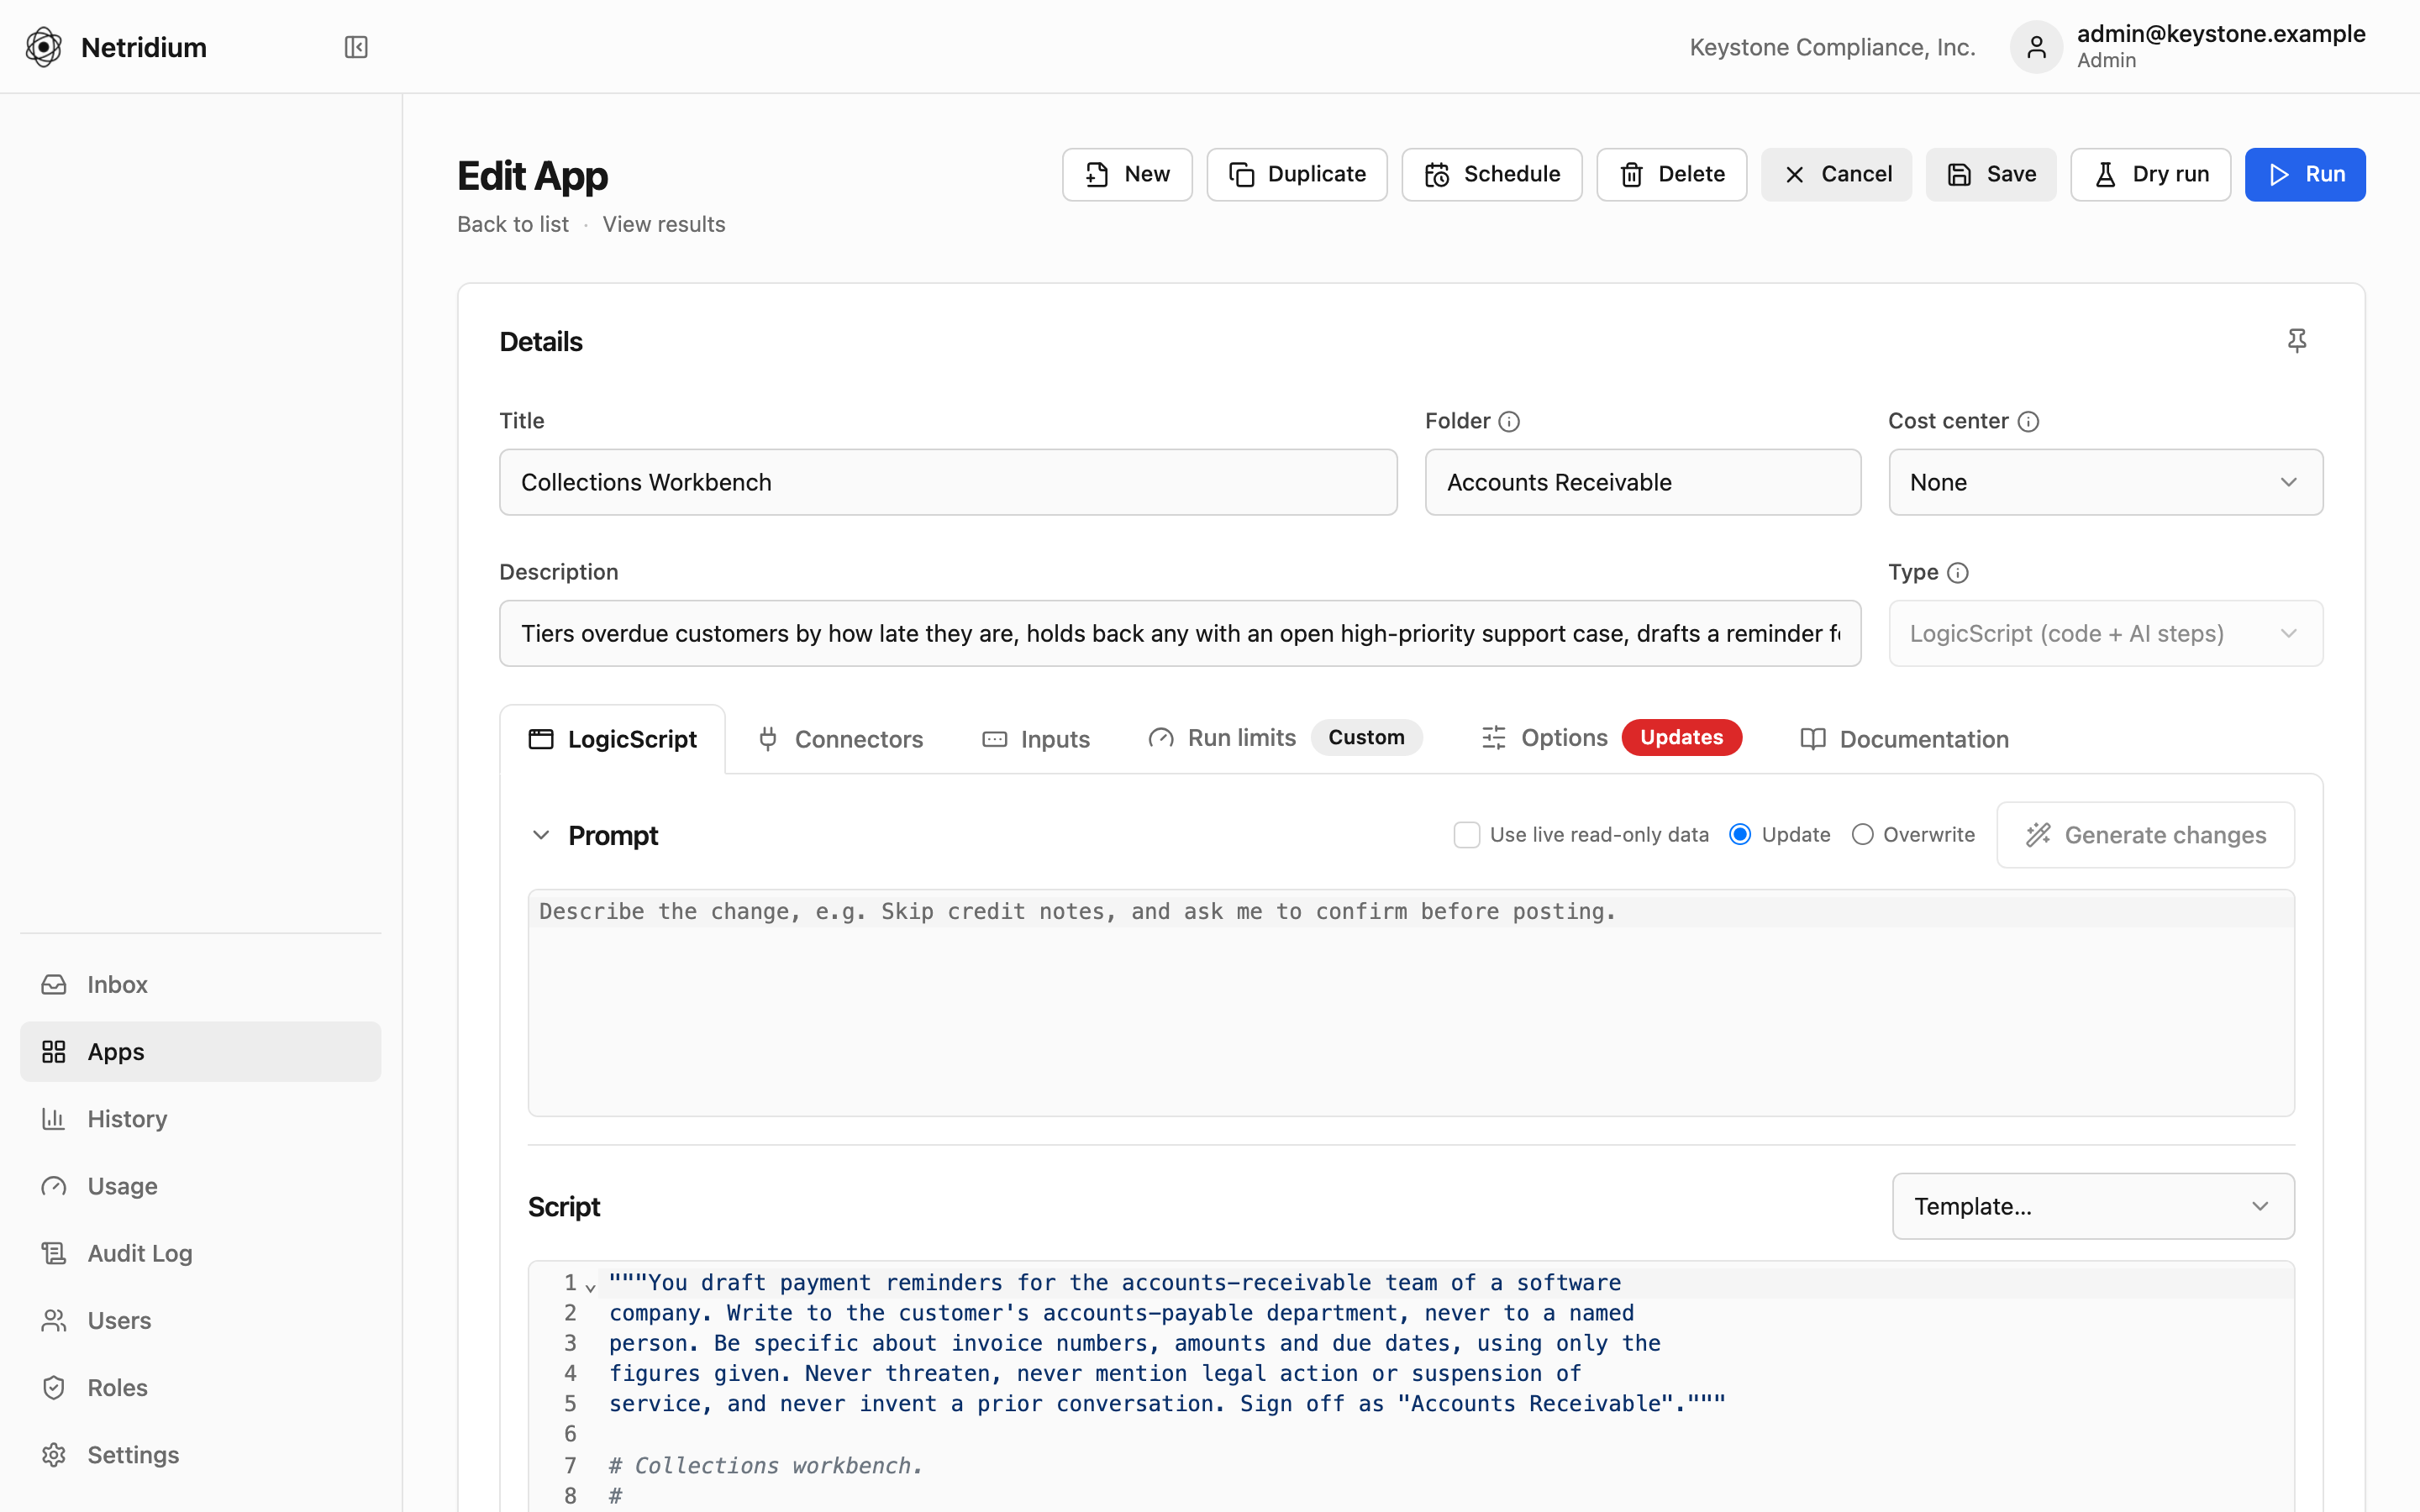The image size is (2420, 1512).
Task: Switch to the Inputs tab
Action: point(1036,739)
